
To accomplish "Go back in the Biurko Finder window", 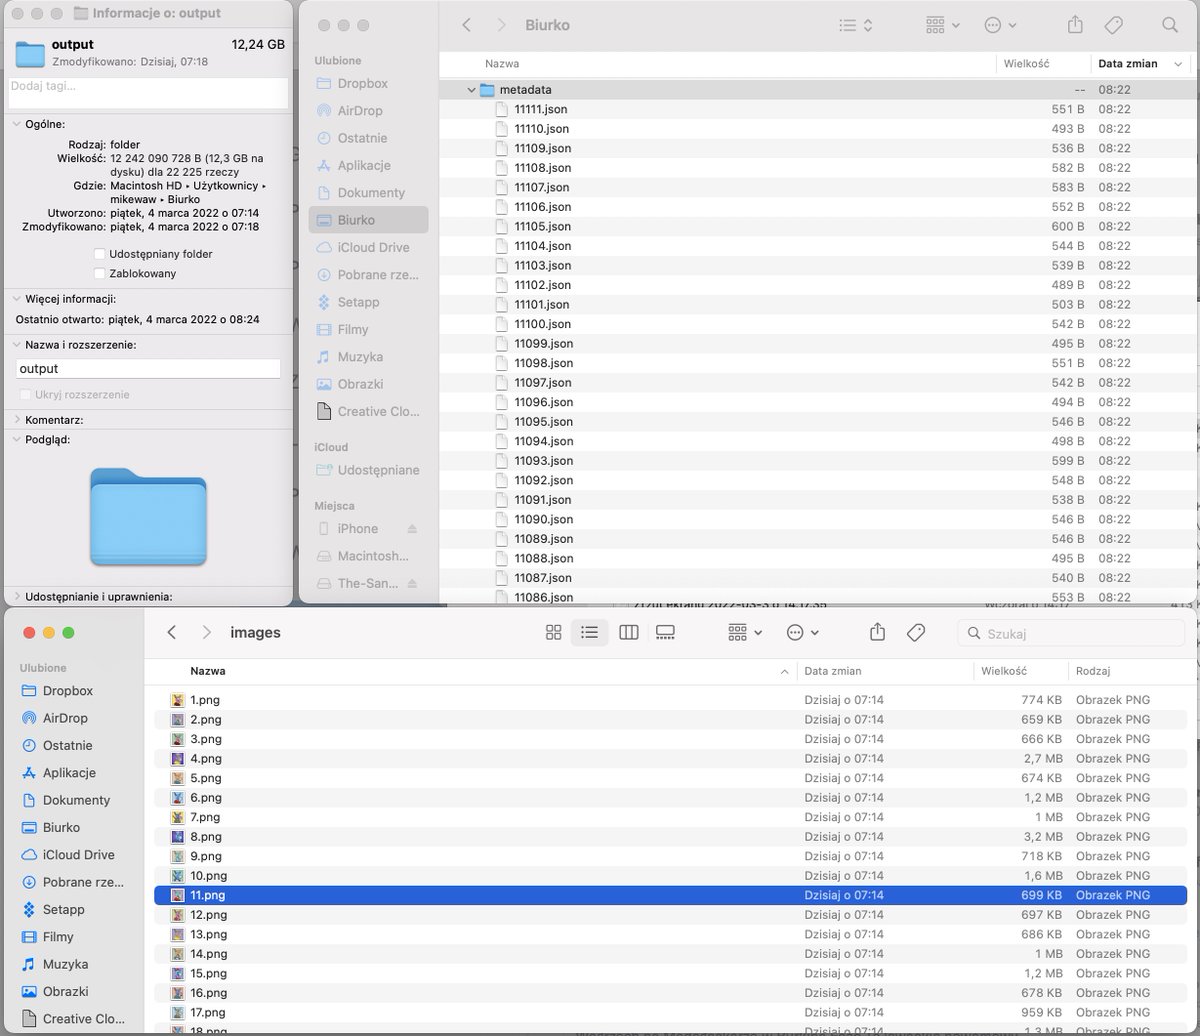I will click(467, 25).
